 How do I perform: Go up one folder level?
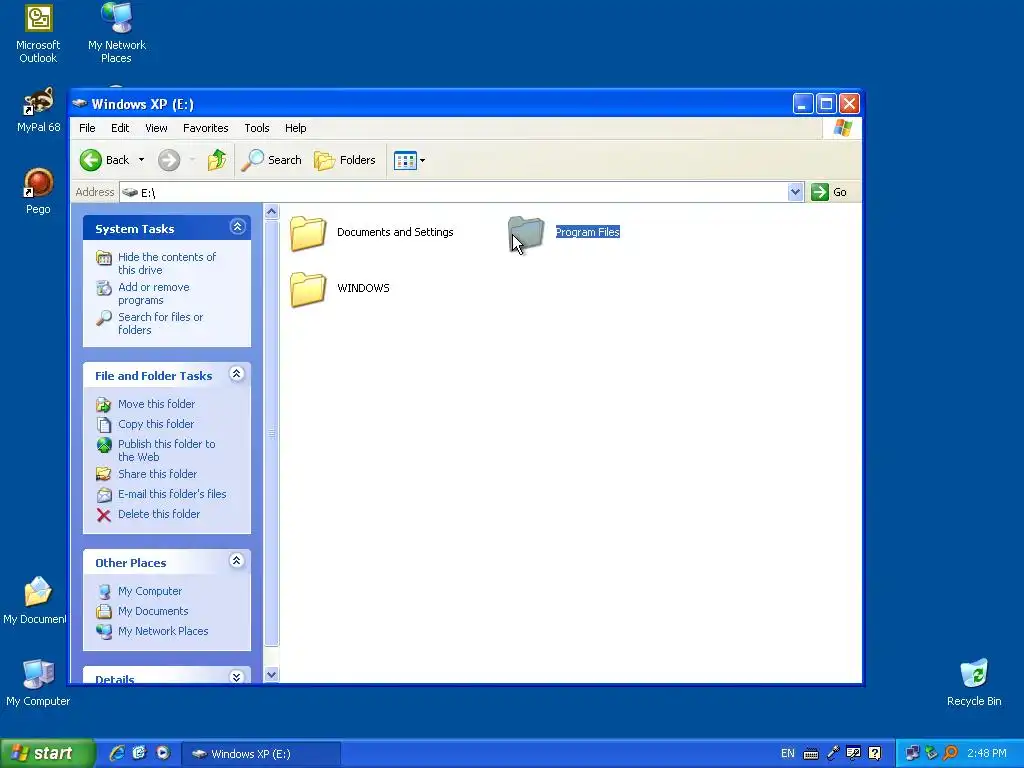pos(217,160)
